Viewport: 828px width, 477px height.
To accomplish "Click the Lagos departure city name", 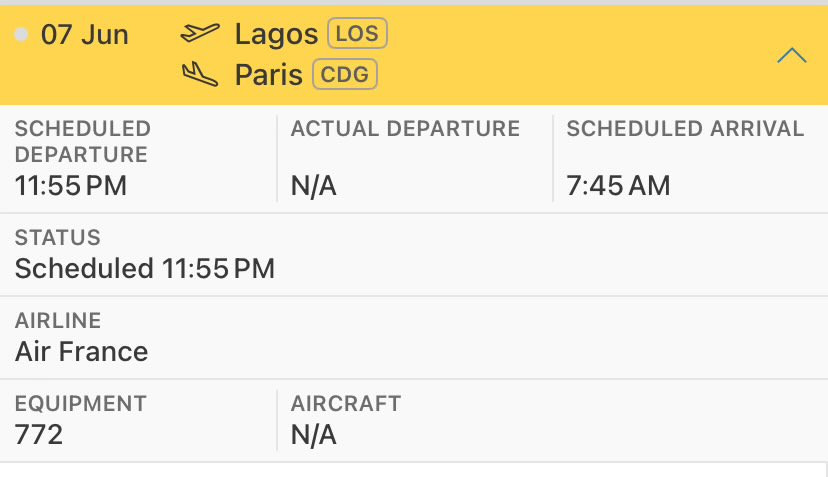I will coord(276,35).
